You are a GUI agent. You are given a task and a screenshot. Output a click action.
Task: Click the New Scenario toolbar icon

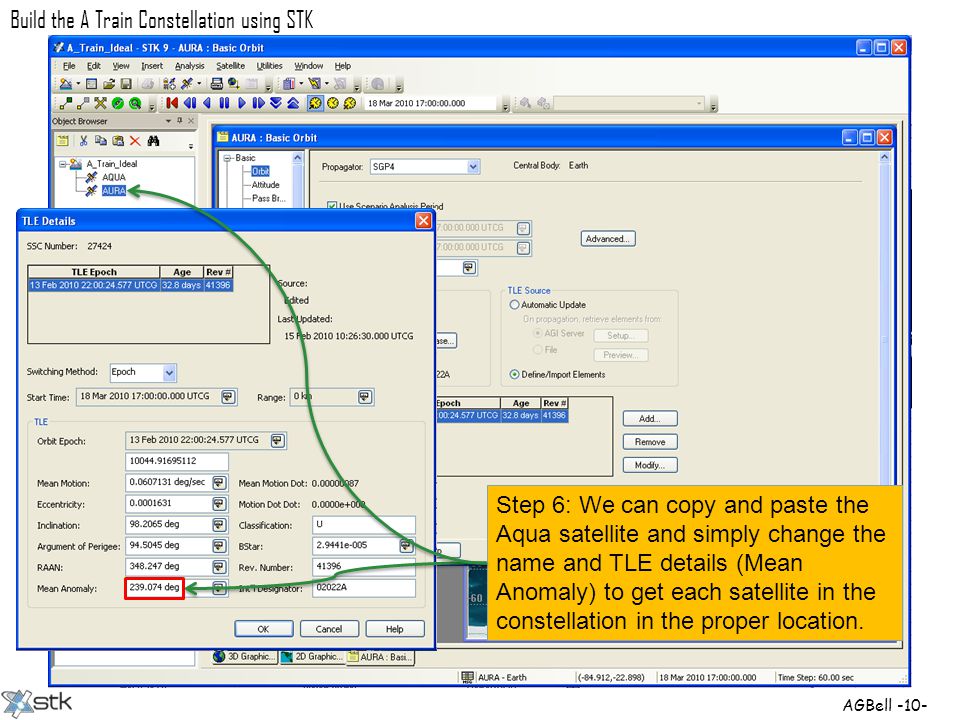pyautogui.click(x=66, y=84)
